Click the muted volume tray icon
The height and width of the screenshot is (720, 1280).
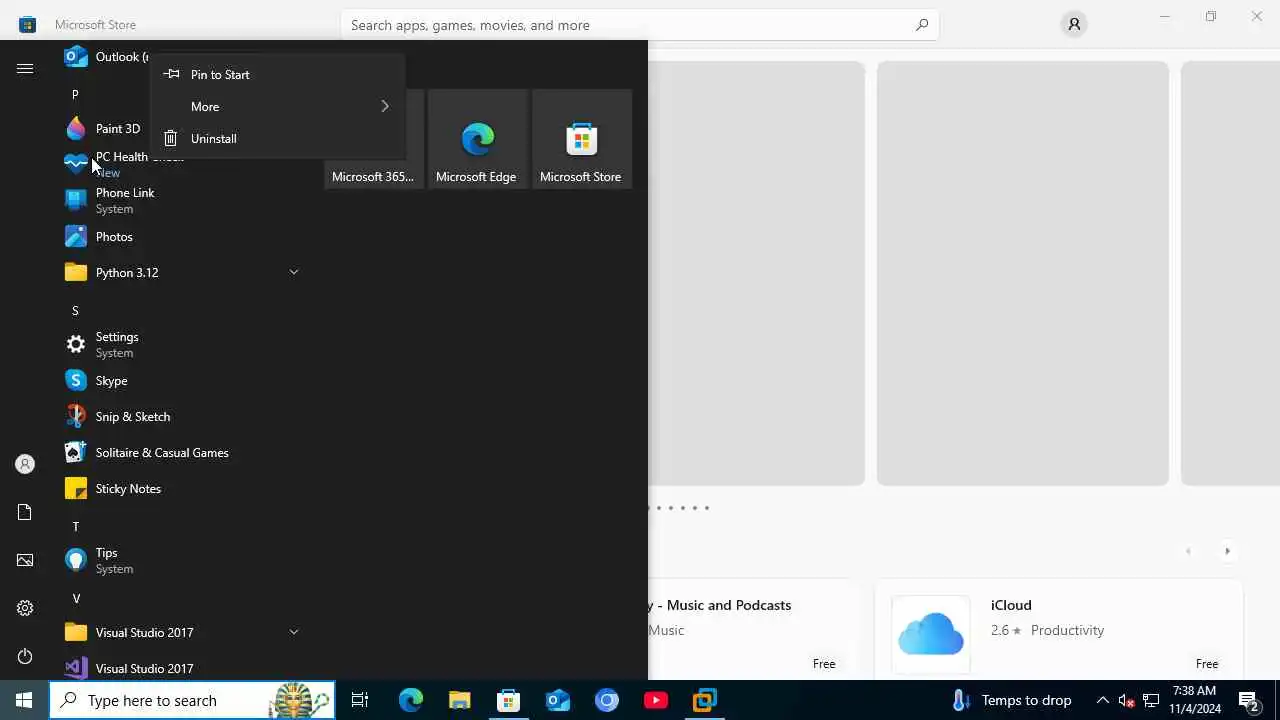click(x=1126, y=700)
